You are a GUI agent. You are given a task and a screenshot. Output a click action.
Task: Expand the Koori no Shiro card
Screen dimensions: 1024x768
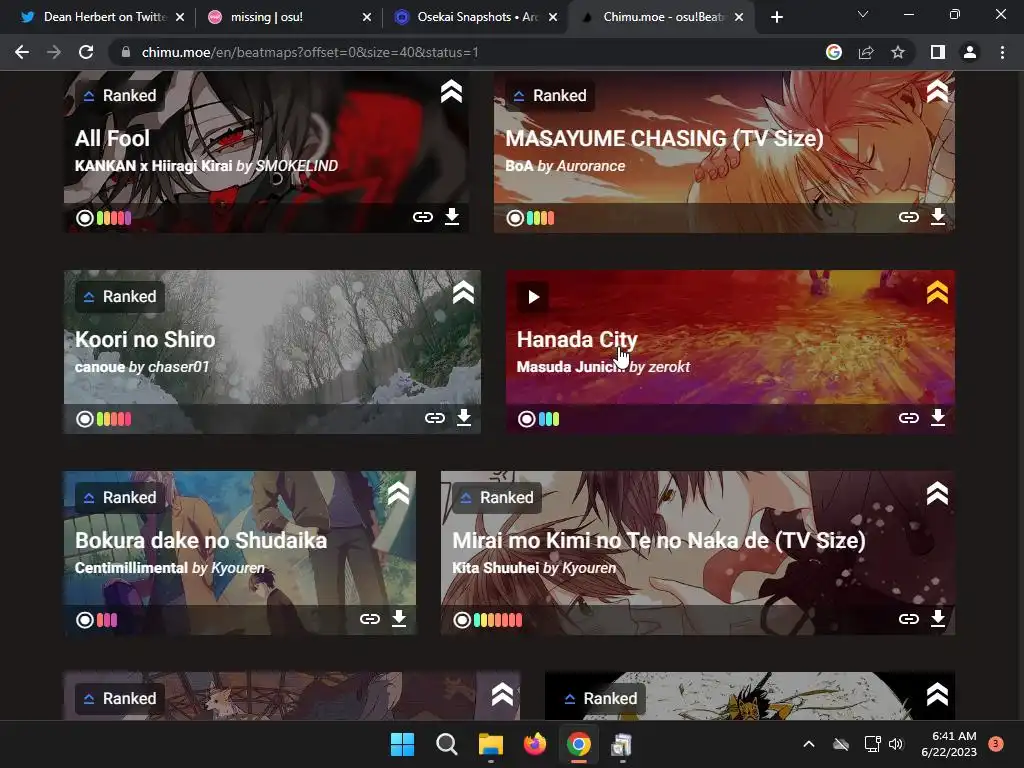pos(463,293)
